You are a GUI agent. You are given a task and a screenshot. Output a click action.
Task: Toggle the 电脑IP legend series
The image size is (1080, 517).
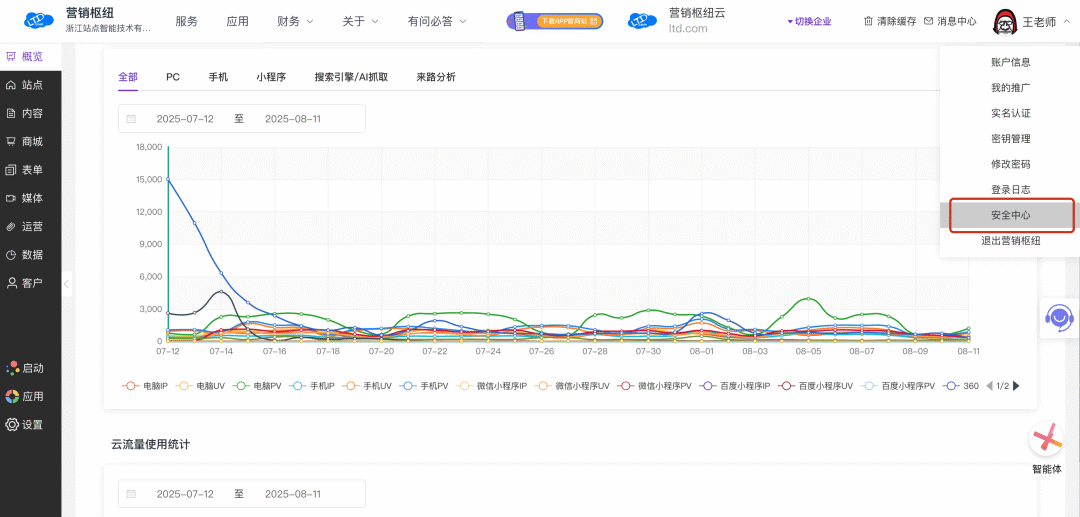[146, 386]
